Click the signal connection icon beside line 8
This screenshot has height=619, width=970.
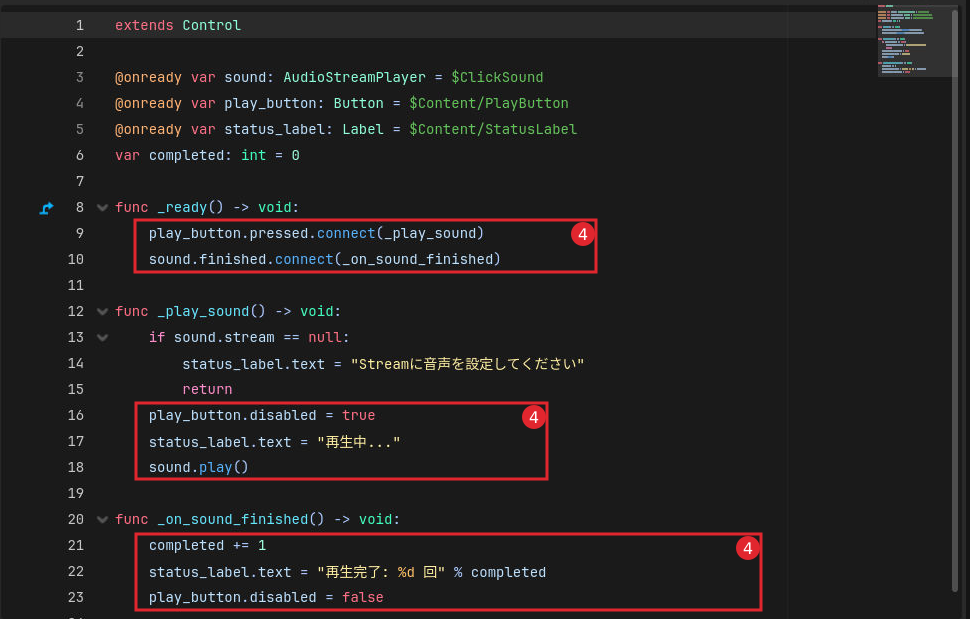click(46, 208)
